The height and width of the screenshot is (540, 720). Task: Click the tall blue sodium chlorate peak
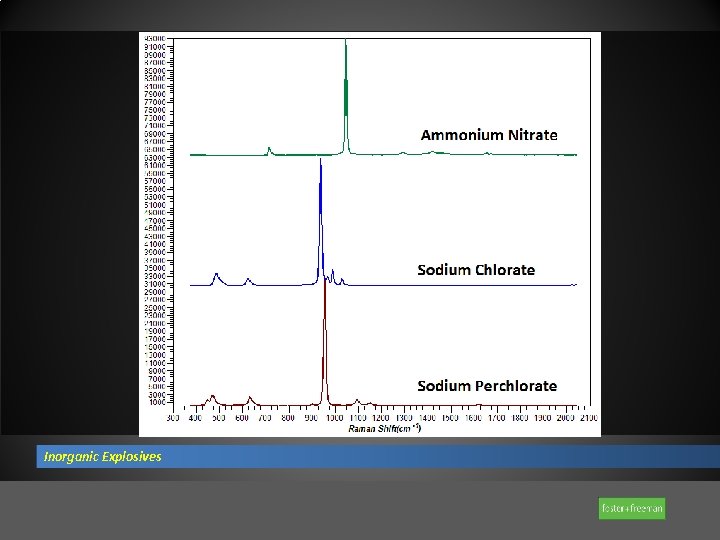coord(321,220)
